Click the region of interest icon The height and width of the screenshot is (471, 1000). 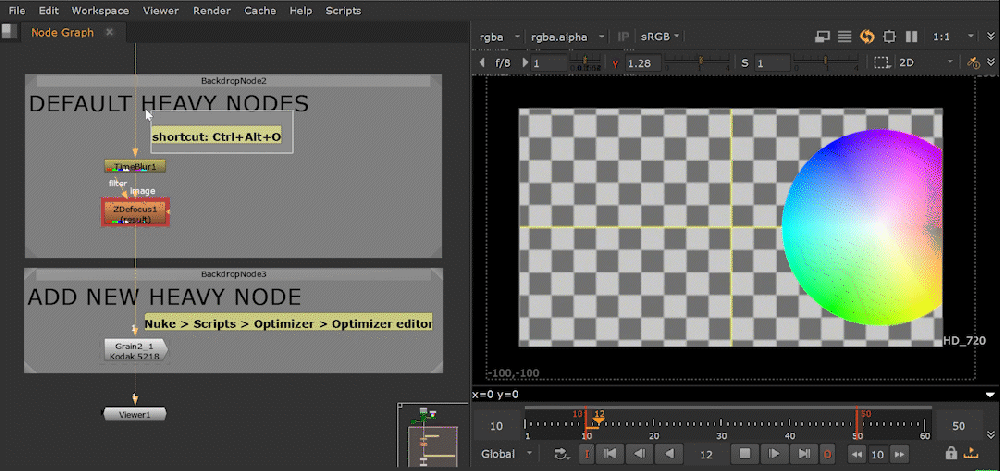[x=881, y=63]
